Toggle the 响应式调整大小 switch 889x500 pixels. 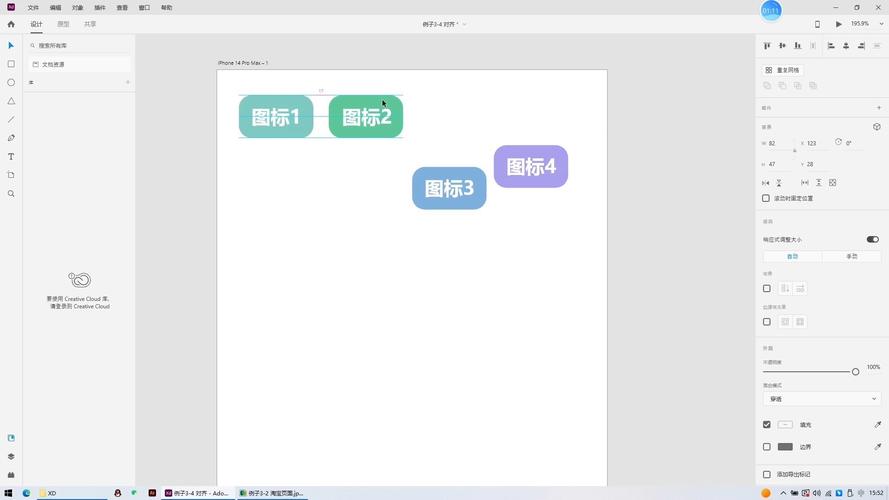(872, 240)
